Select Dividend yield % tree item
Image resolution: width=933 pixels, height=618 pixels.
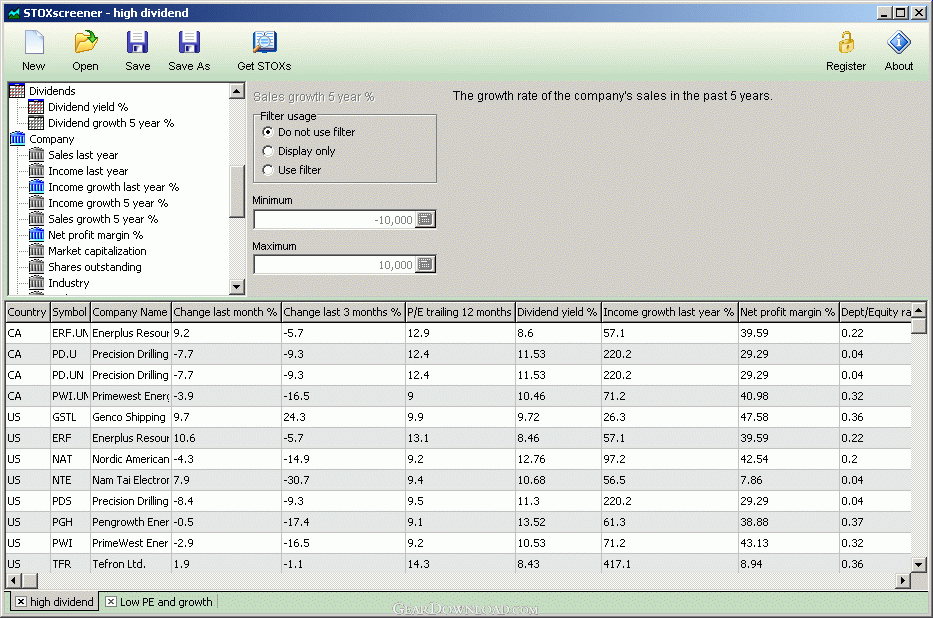(x=88, y=106)
